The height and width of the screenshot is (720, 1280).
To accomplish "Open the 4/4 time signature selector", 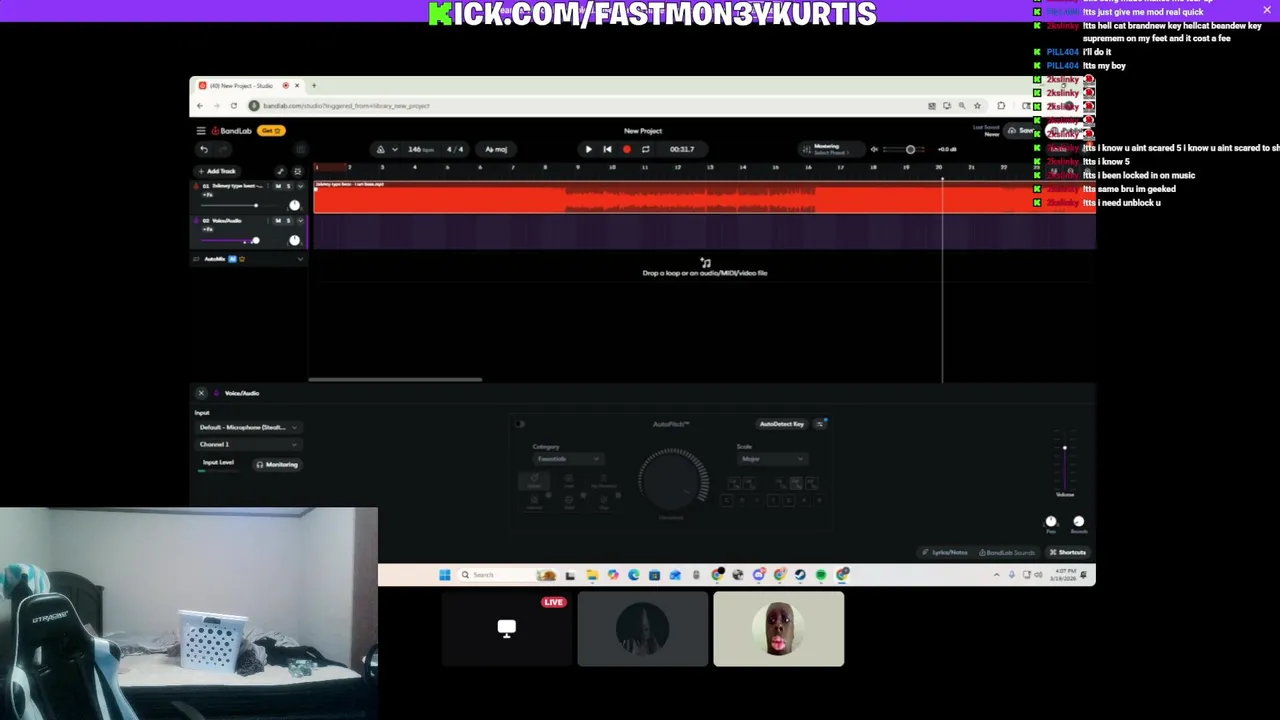I will tap(455, 150).
